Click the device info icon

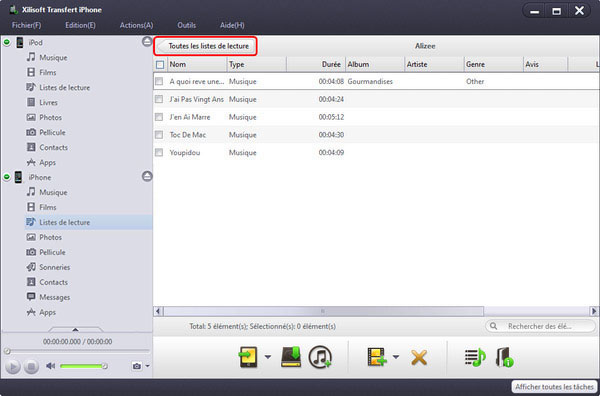click(x=505, y=357)
